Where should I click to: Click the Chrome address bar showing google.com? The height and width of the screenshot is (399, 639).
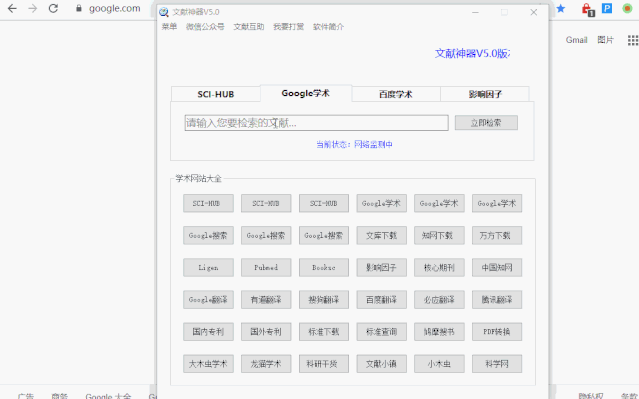tap(115, 9)
